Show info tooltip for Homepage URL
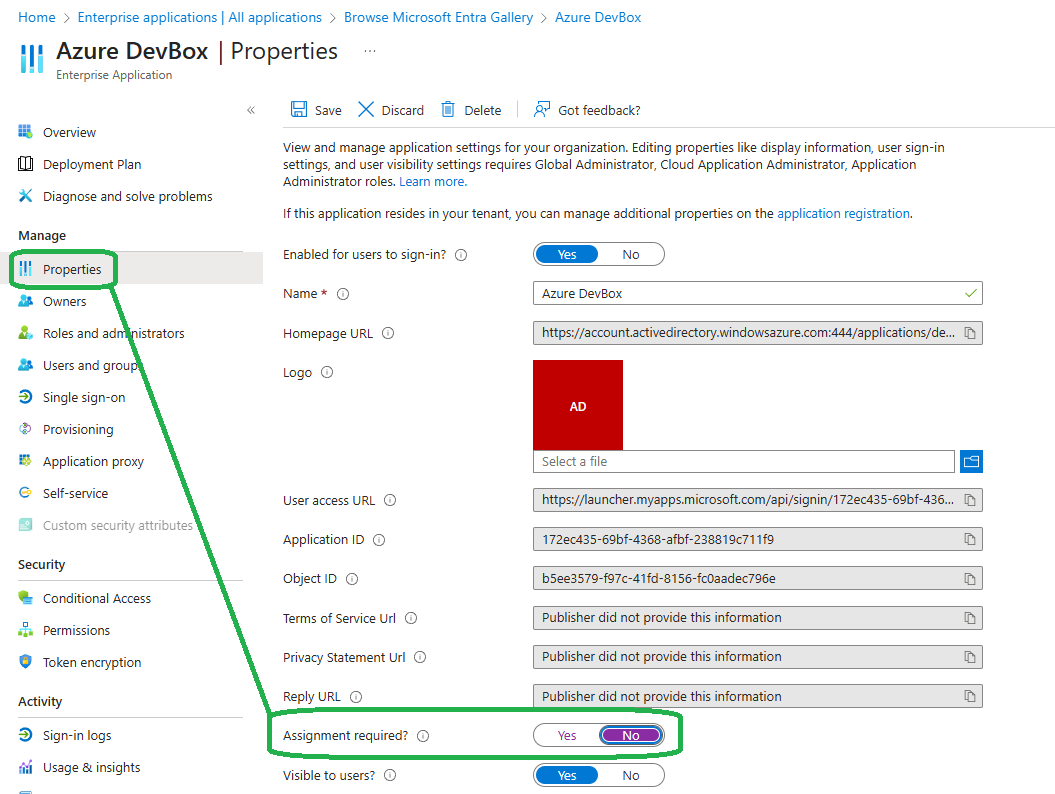The width and height of the screenshot is (1055, 794). 388,333
